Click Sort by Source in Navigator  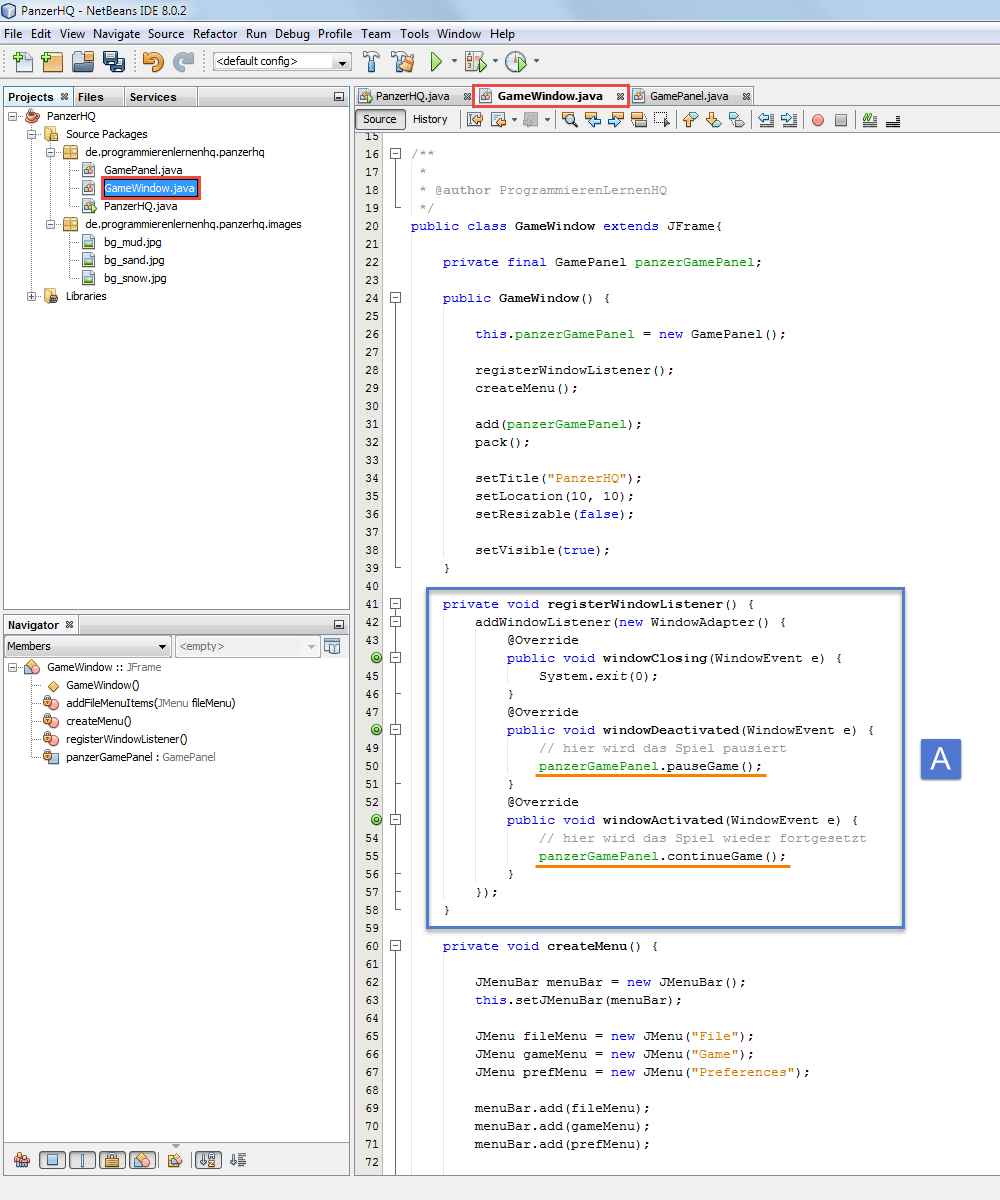coord(238,1160)
